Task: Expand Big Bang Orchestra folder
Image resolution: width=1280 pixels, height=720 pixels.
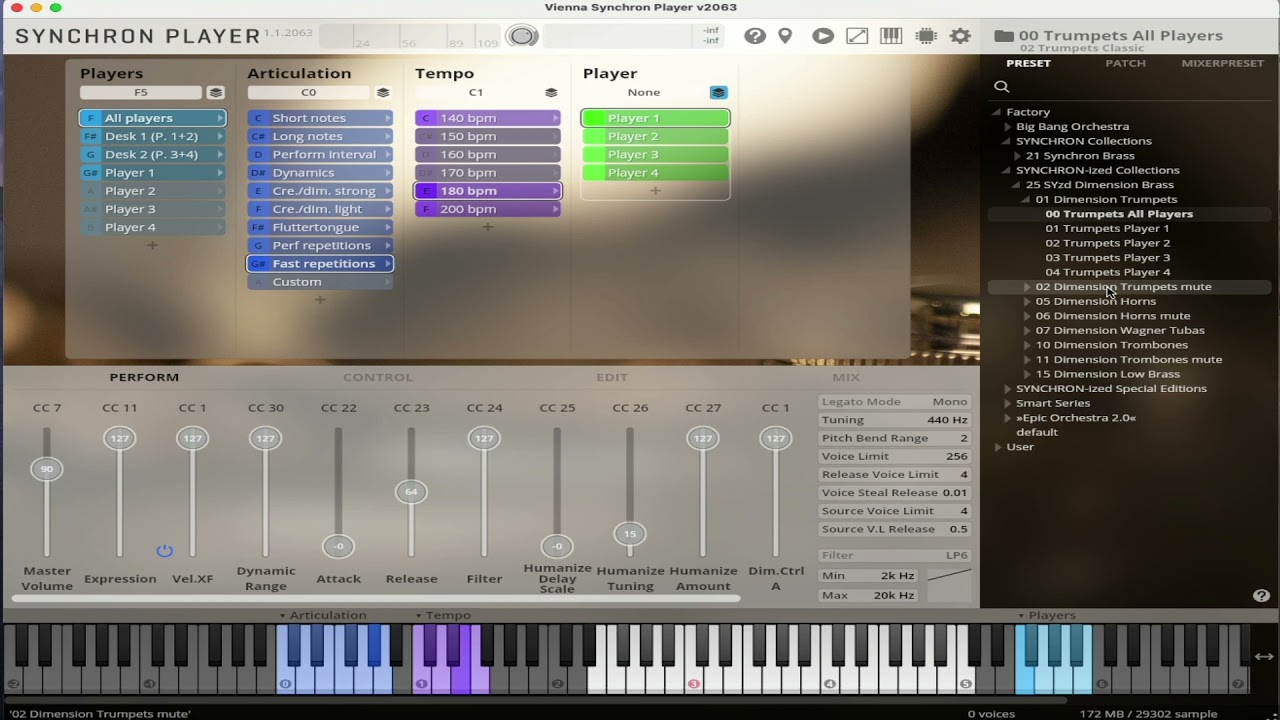Action: 1007,127
